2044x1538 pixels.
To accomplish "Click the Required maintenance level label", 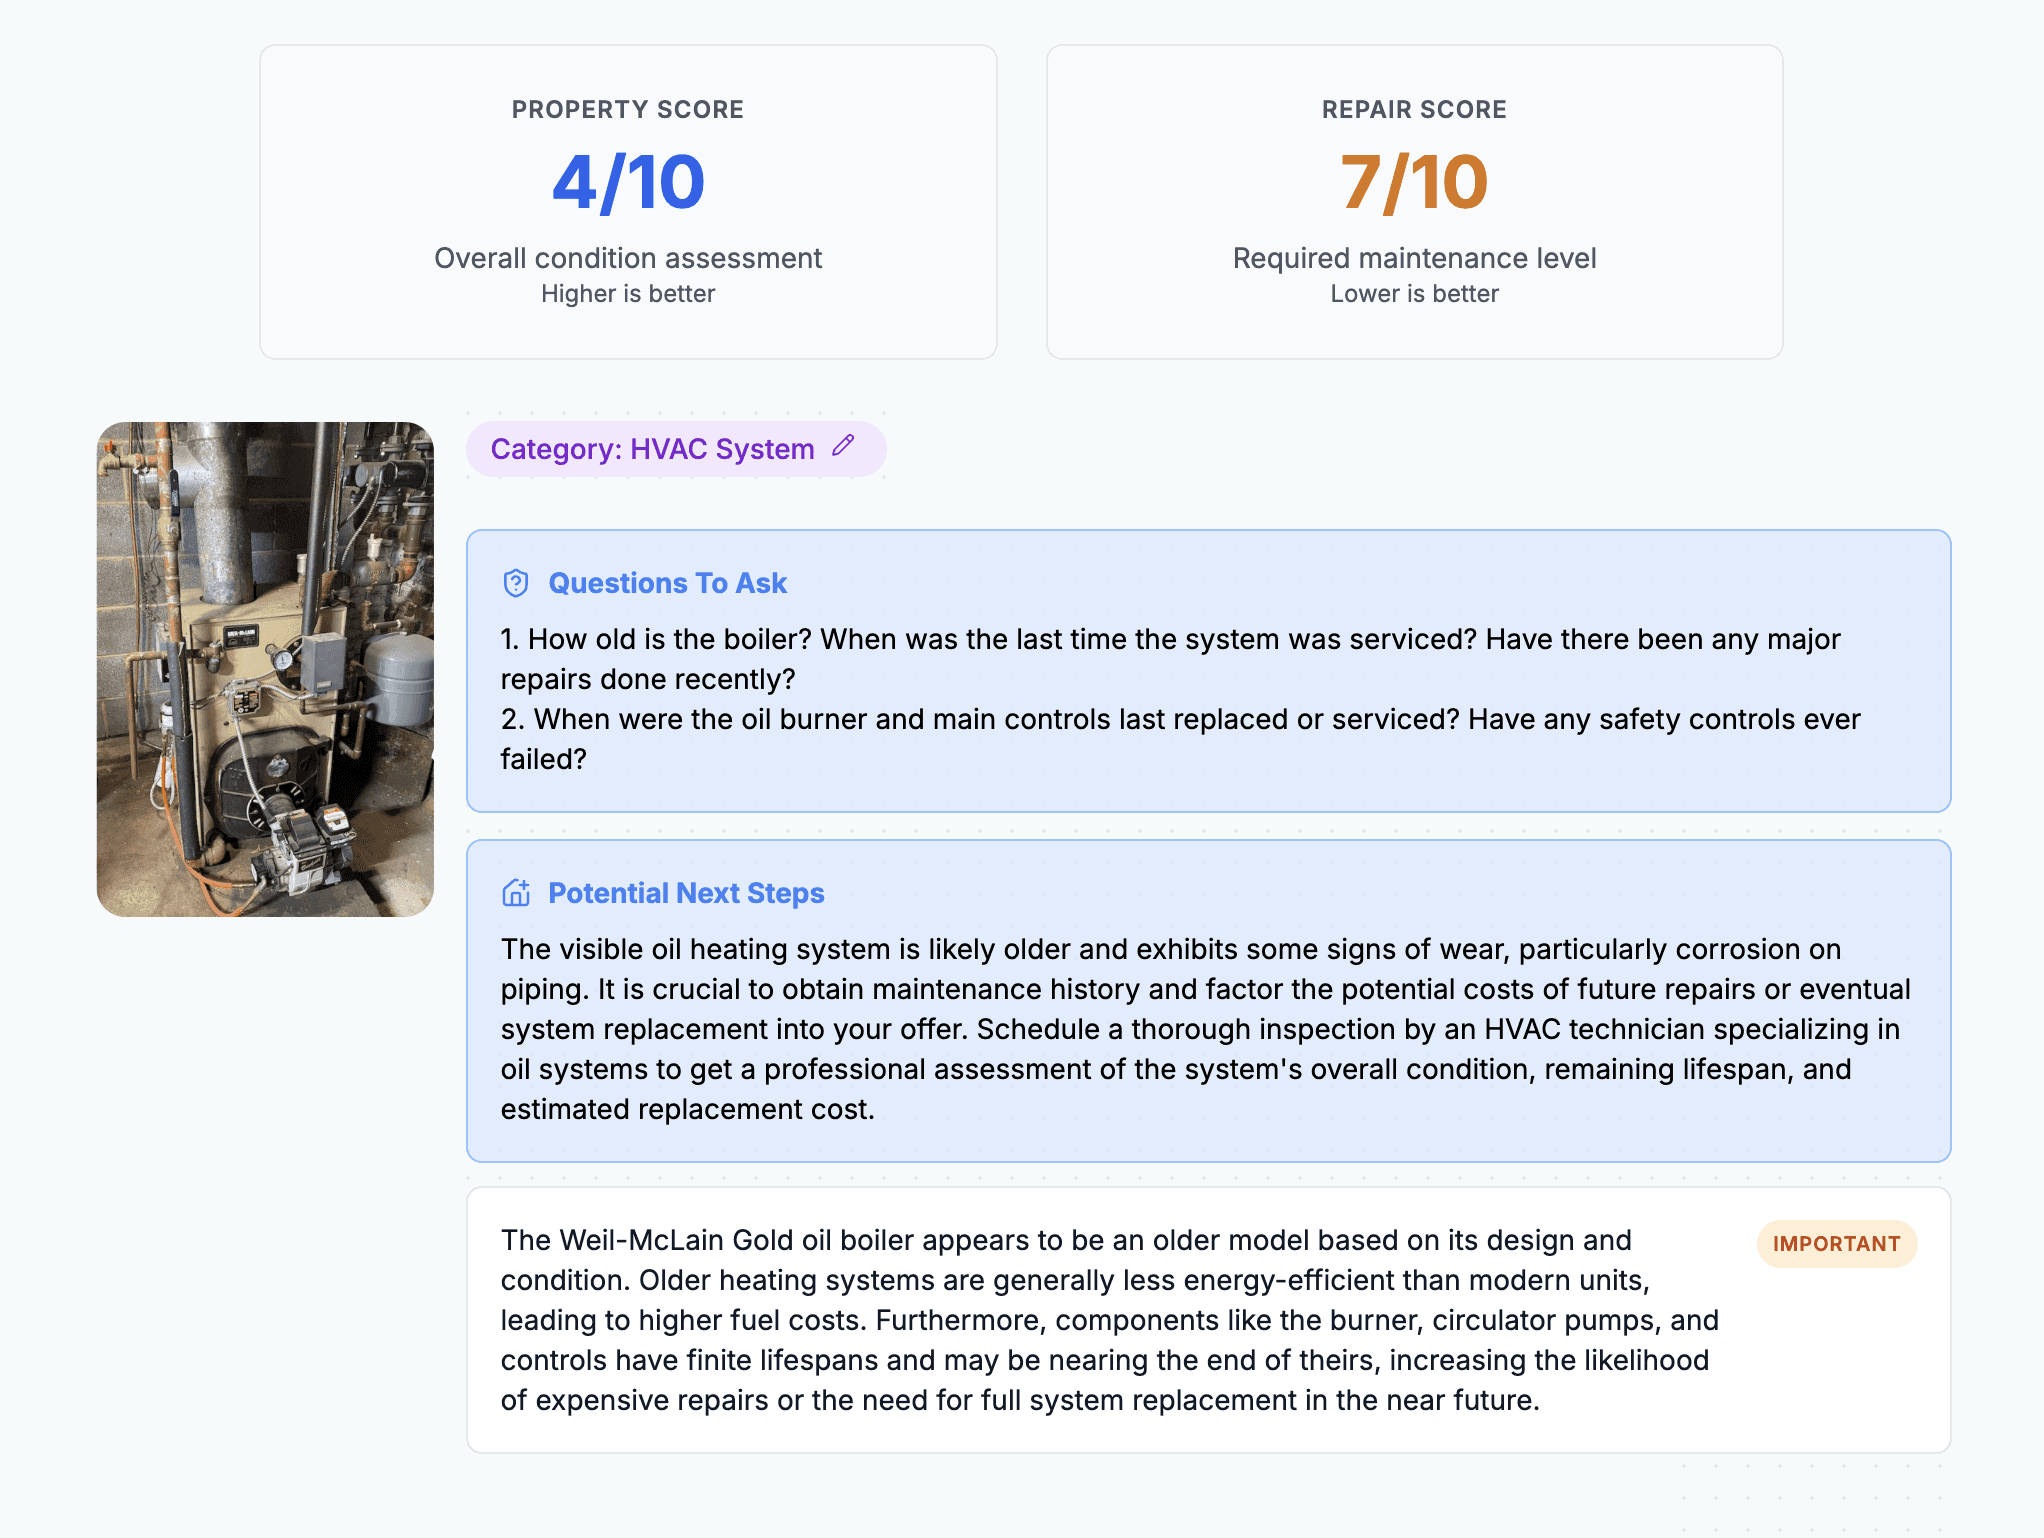I will [x=1414, y=257].
